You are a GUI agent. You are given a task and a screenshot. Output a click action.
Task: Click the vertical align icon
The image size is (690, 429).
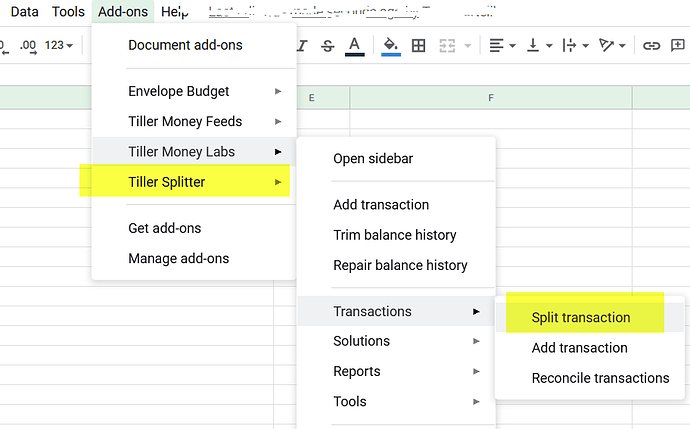pyautogui.click(x=533, y=45)
